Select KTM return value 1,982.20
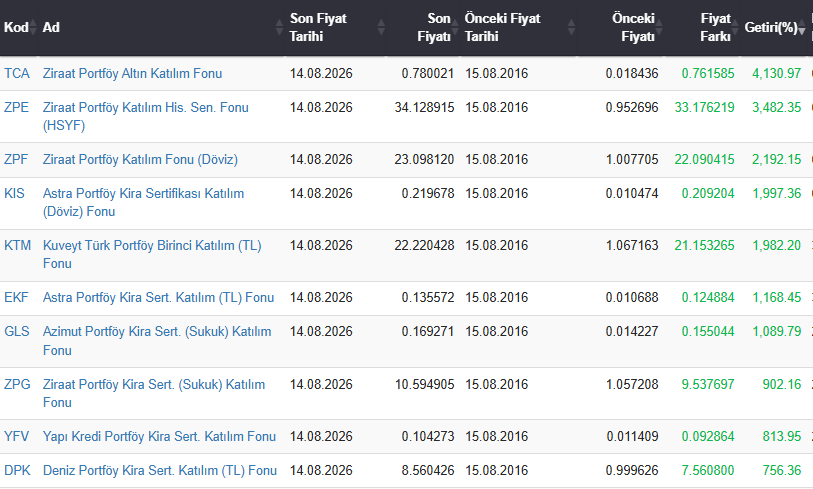Image resolution: width=813 pixels, height=489 pixels. click(x=777, y=245)
